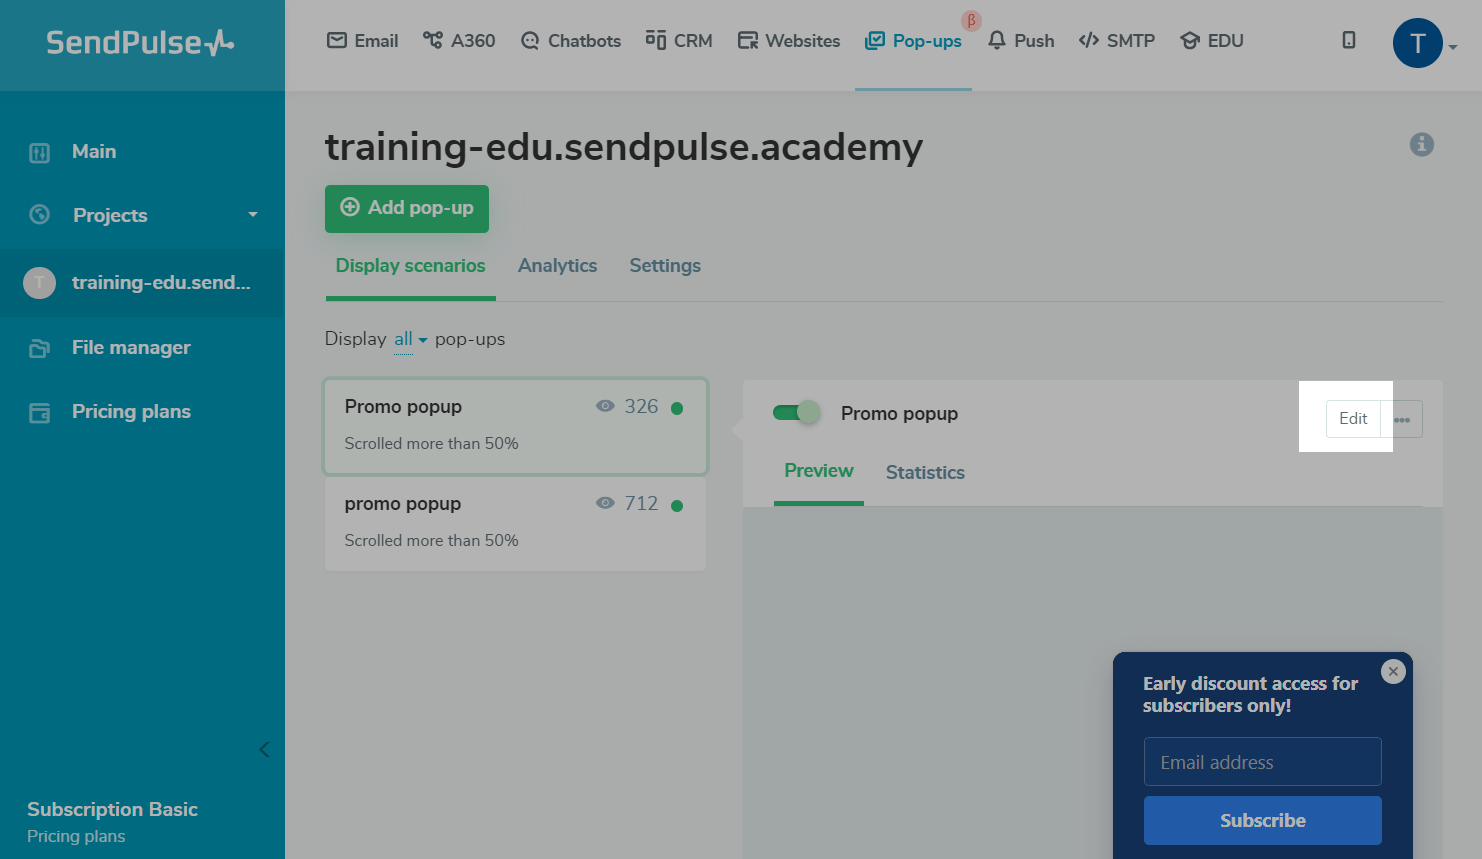Open the Chatbots section
Image resolution: width=1482 pixels, height=859 pixels.
tap(571, 41)
